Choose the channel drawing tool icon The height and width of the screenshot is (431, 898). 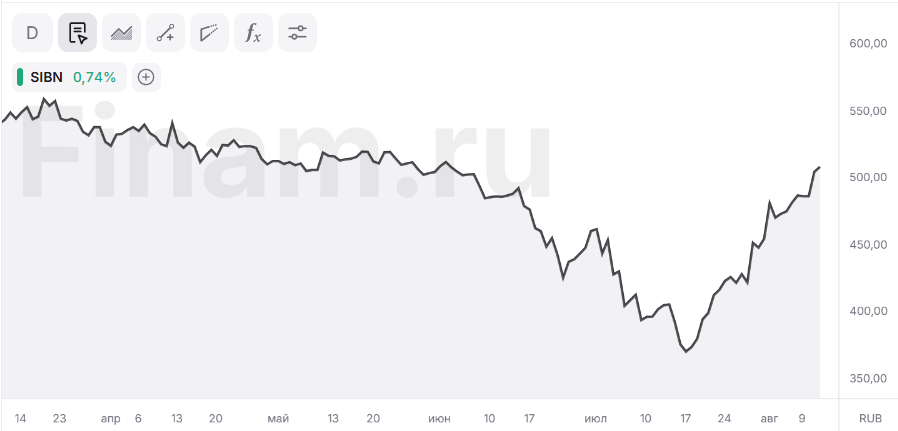point(210,33)
